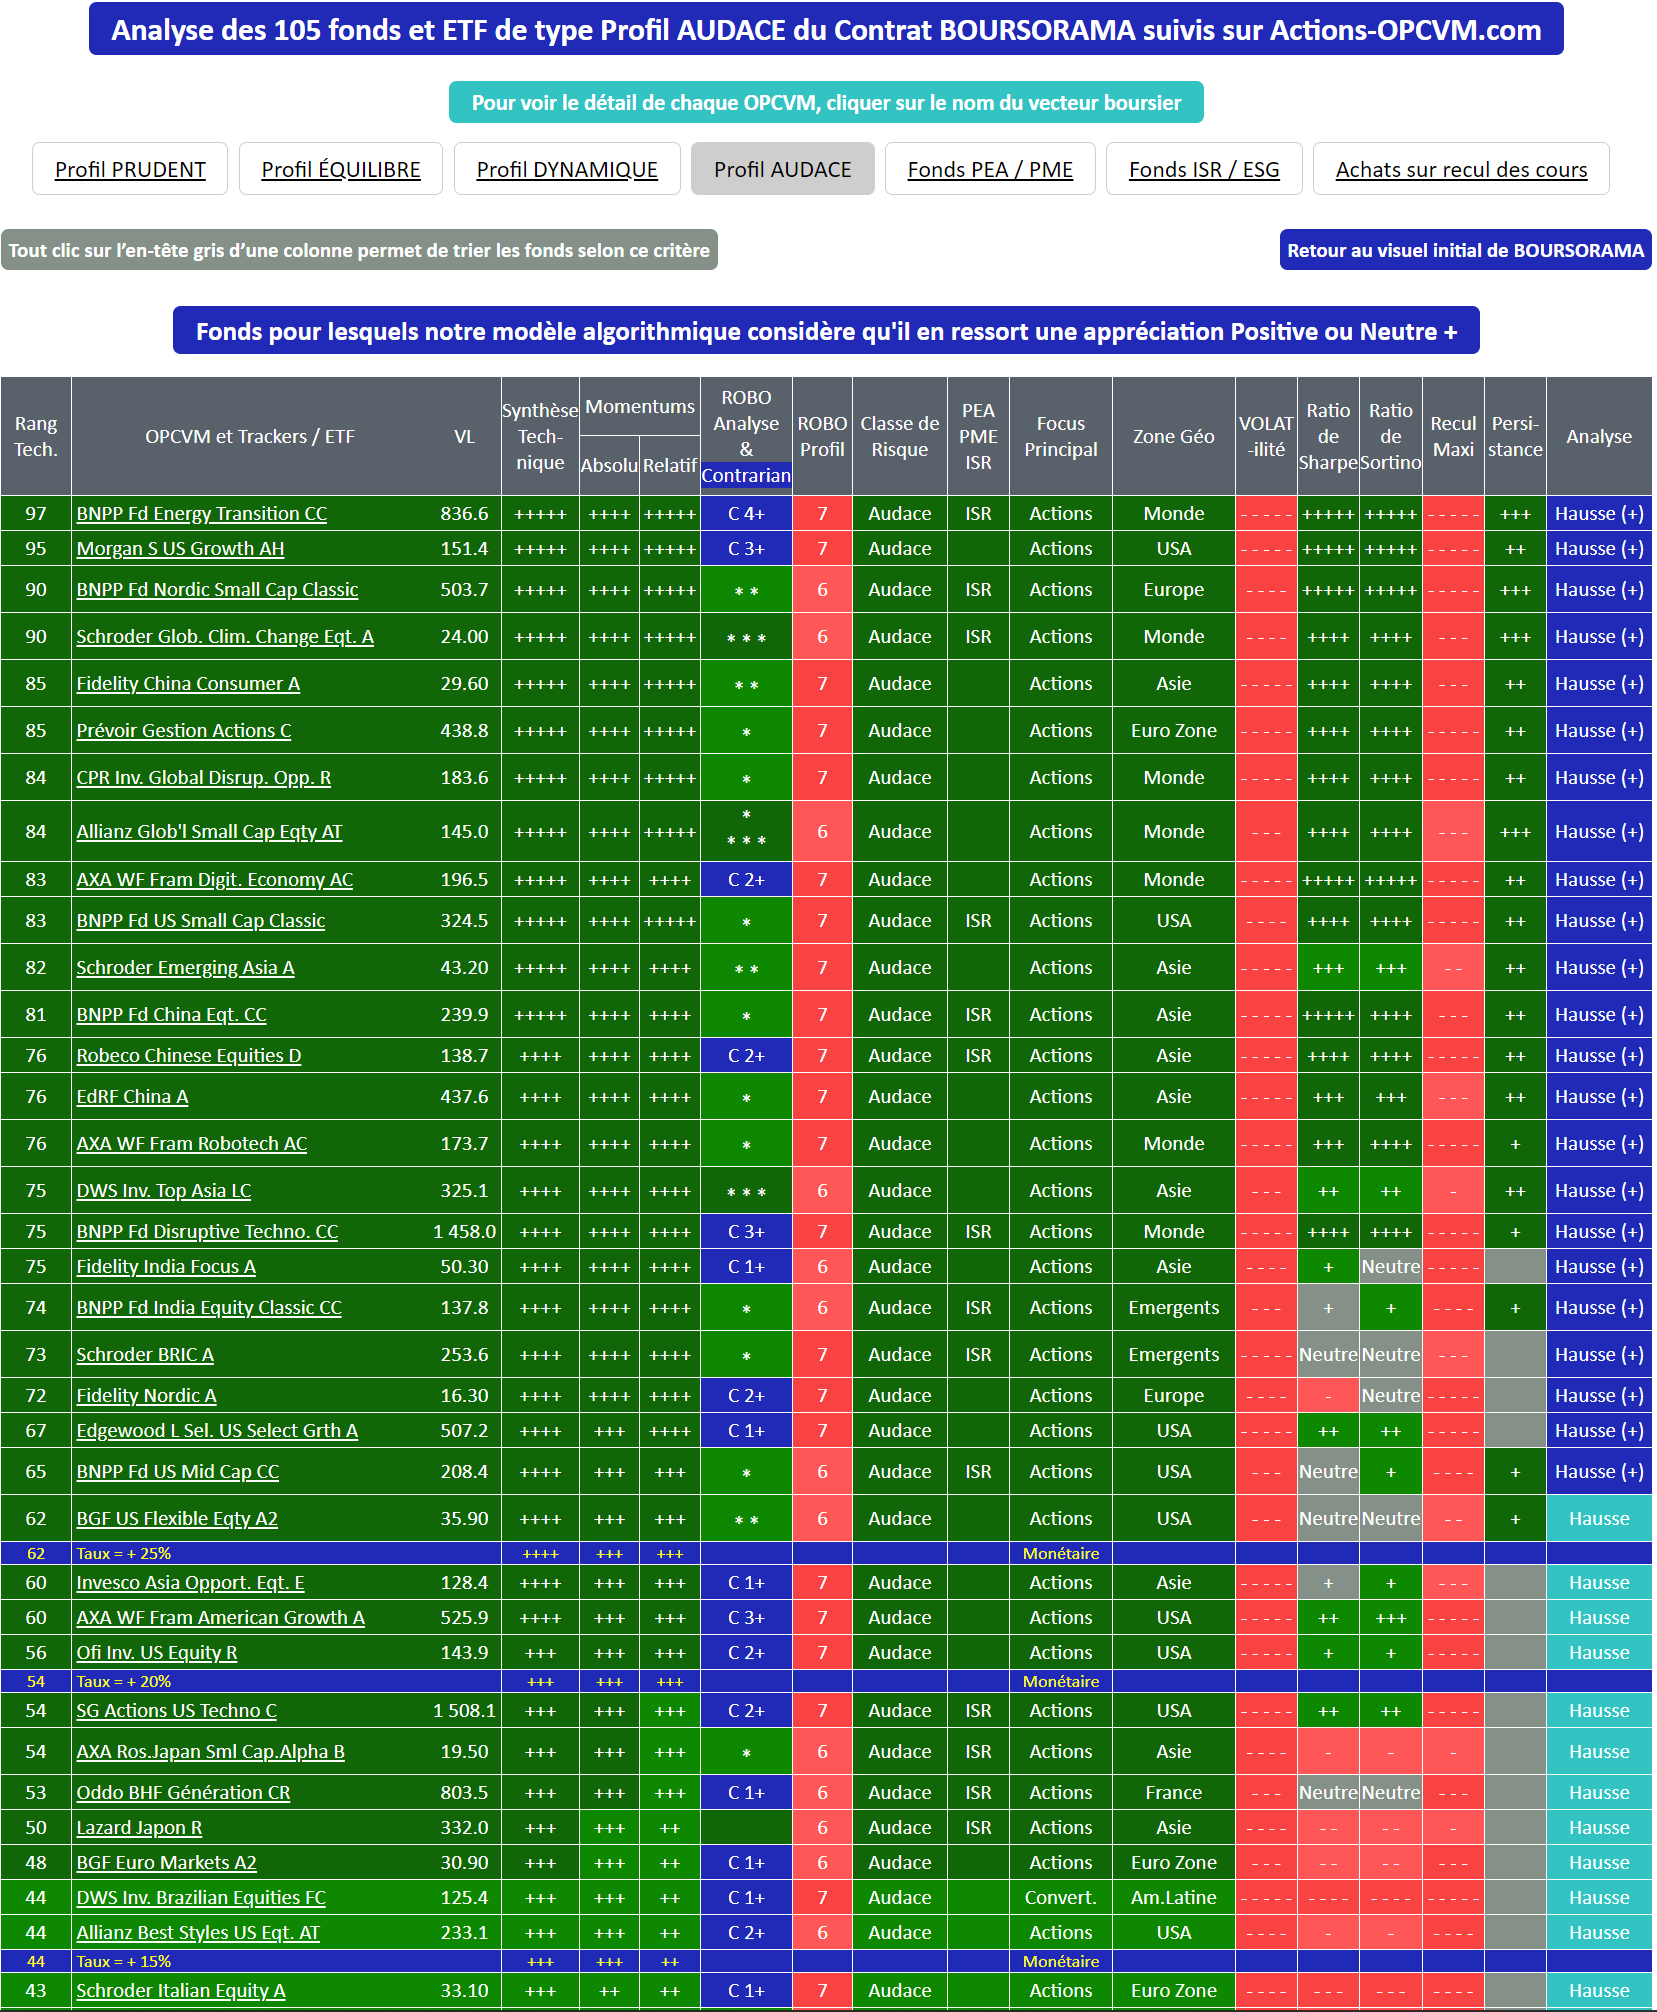Open Fidelity China Consumer A details
Viewport: 1657px width, 2012px height.
click(188, 684)
